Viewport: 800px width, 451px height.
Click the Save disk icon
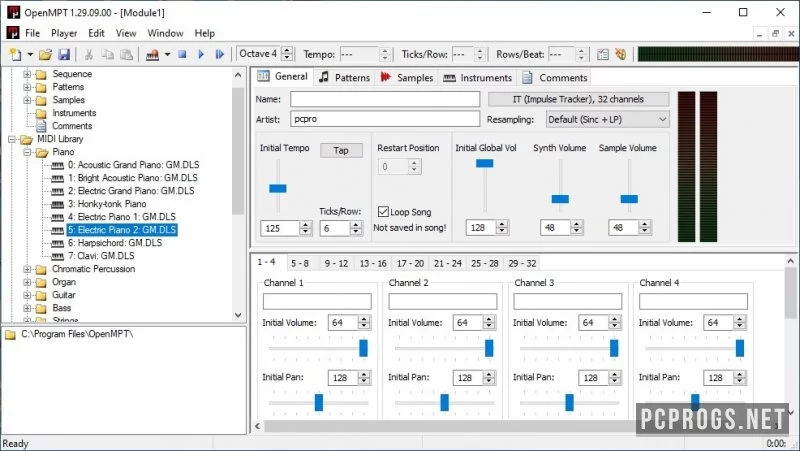coord(64,54)
